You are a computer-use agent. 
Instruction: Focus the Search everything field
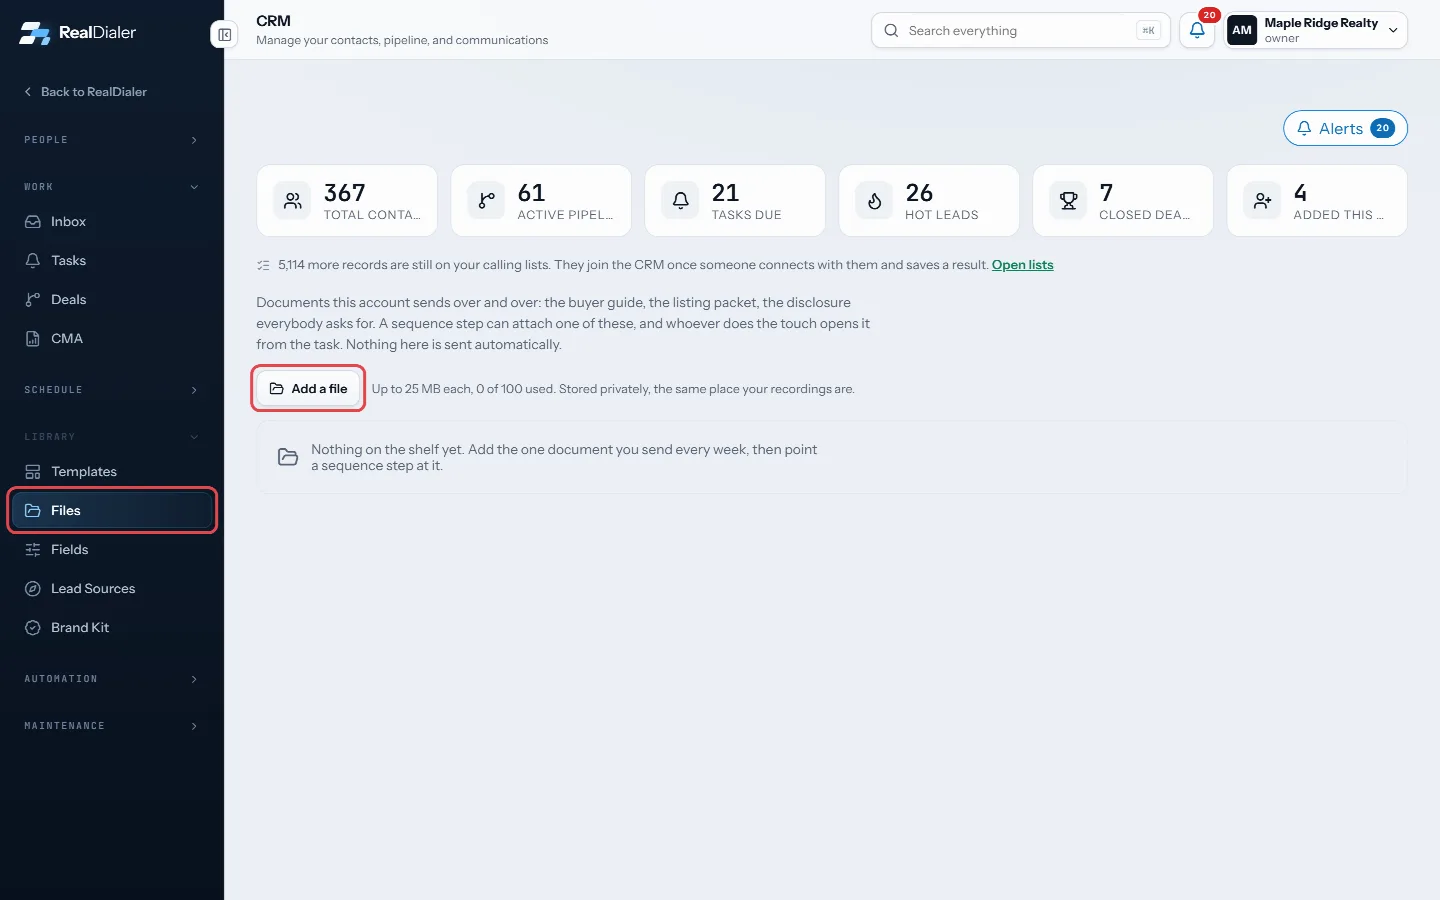click(x=1020, y=31)
